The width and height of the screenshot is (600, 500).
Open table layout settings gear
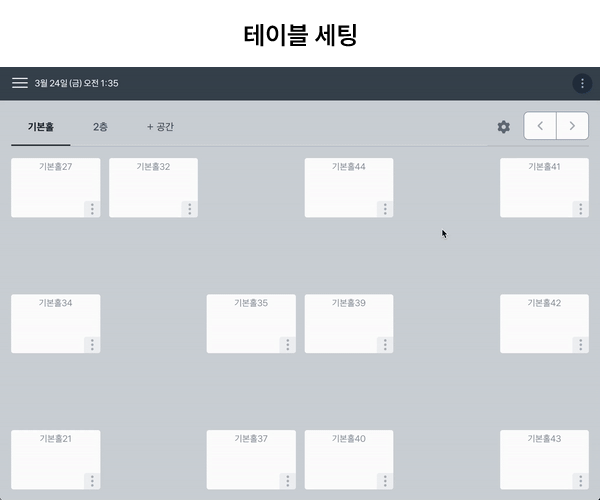coord(504,127)
